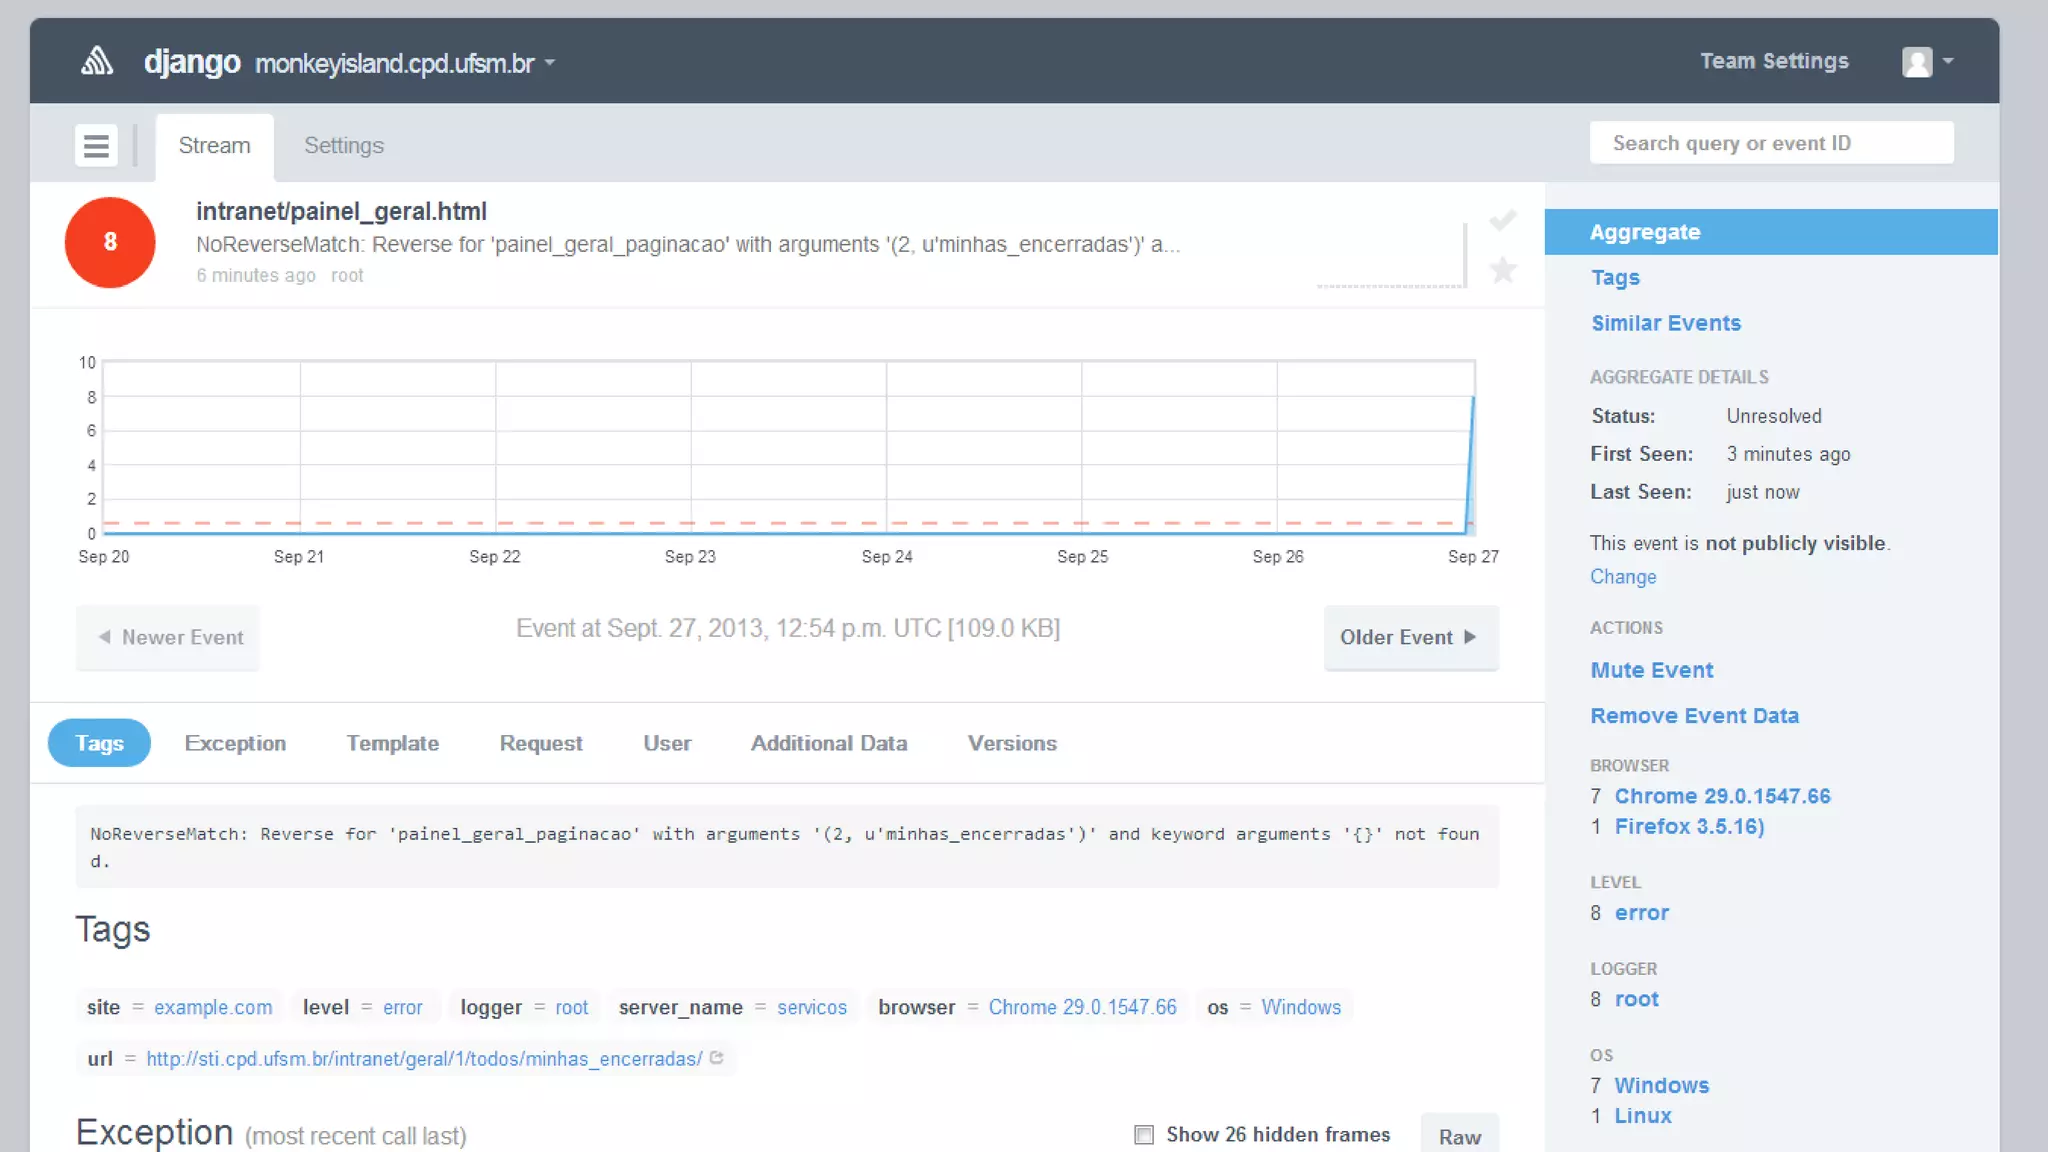Click the user avatar icon

1917,62
